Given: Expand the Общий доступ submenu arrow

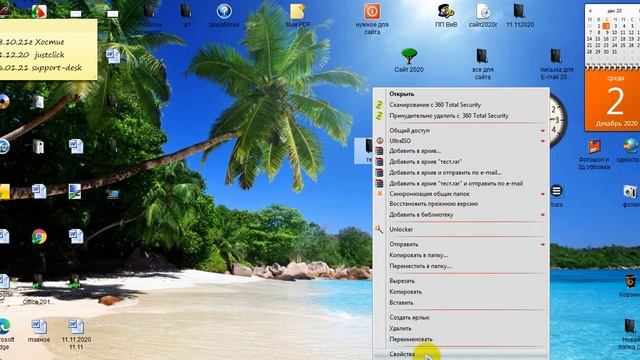Looking at the screenshot, I should (542, 131).
